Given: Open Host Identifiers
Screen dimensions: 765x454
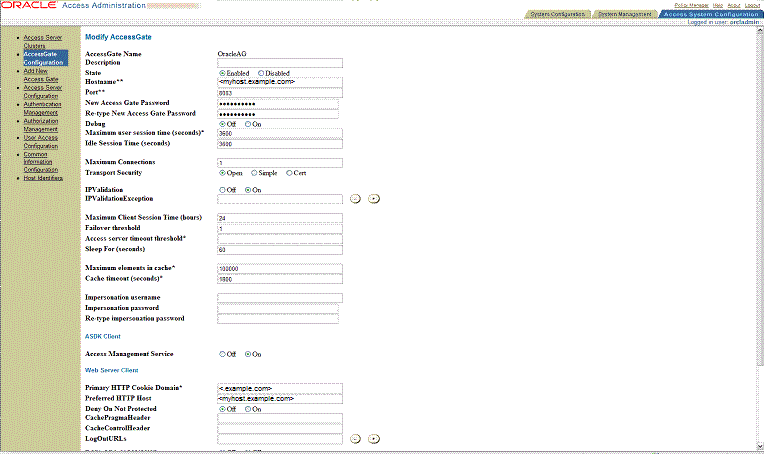Looking at the screenshot, I should tap(43, 178).
